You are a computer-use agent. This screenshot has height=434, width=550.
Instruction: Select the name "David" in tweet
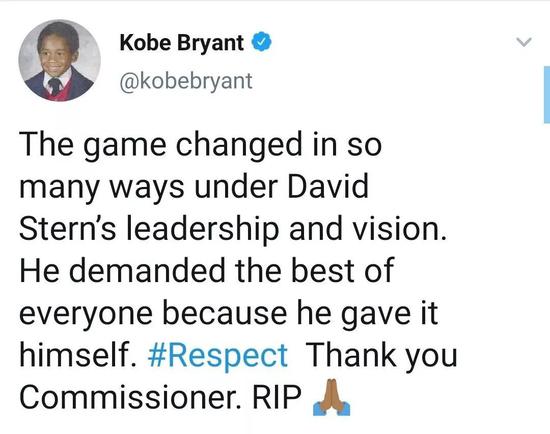328,187
